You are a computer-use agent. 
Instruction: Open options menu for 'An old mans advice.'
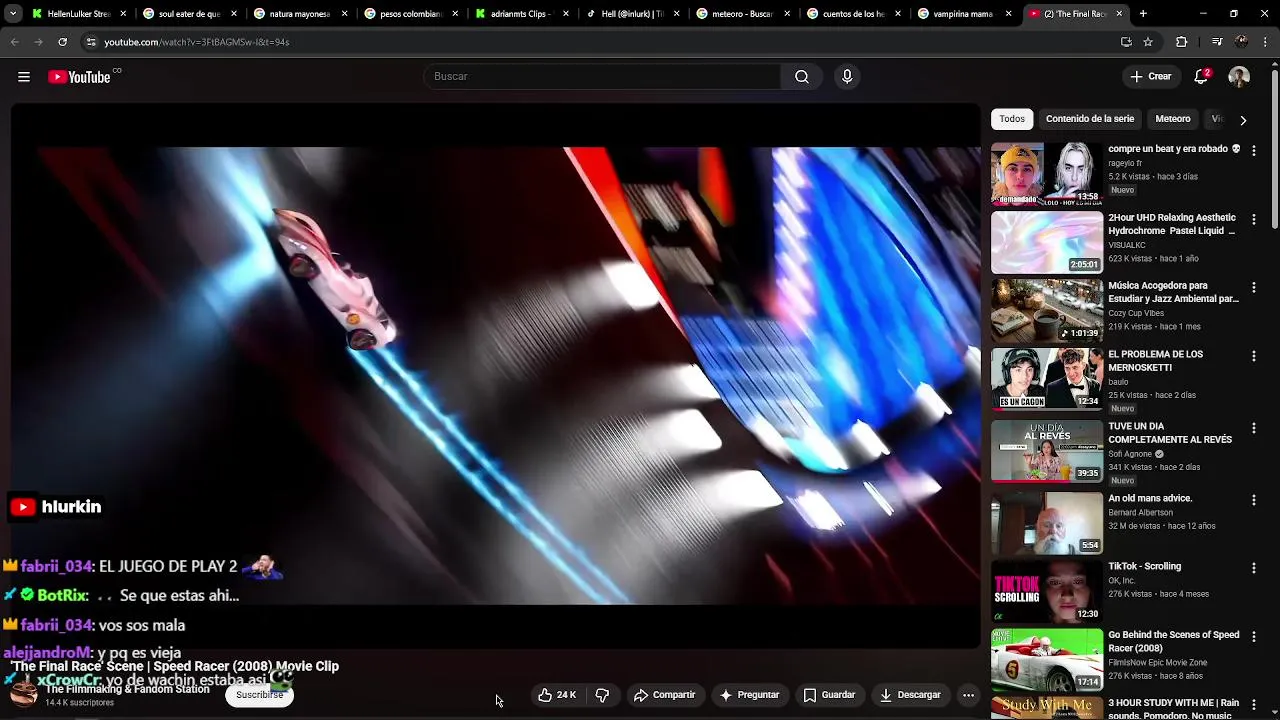(x=1253, y=499)
